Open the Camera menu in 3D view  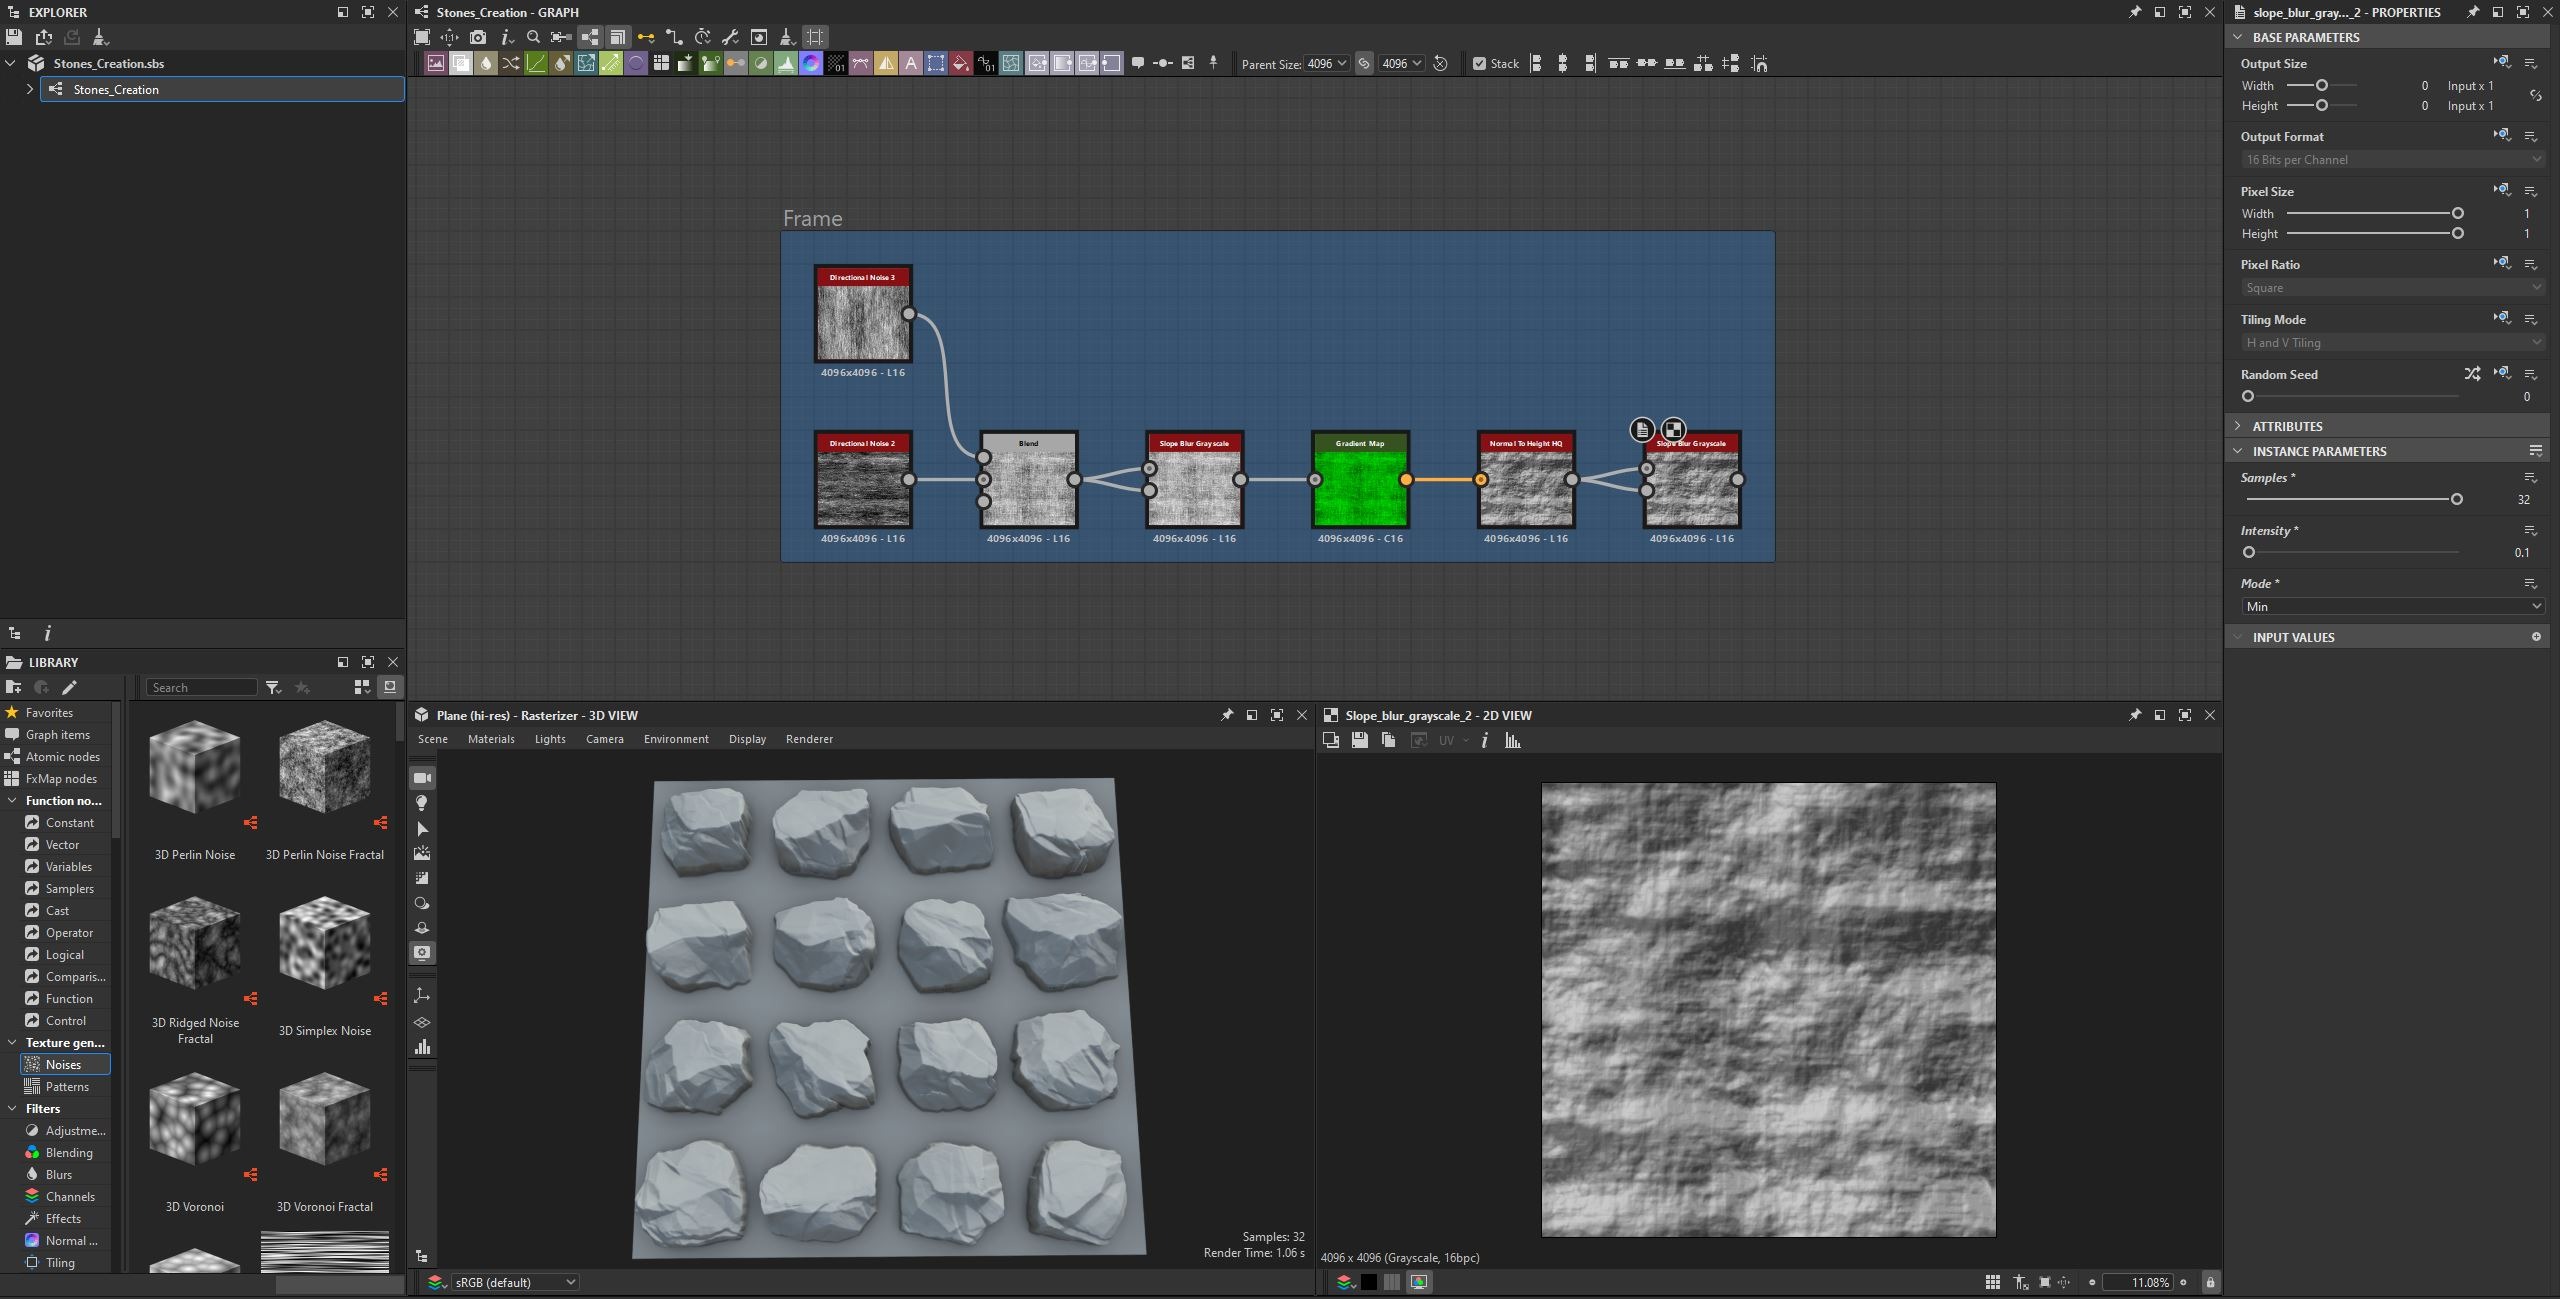point(604,739)
